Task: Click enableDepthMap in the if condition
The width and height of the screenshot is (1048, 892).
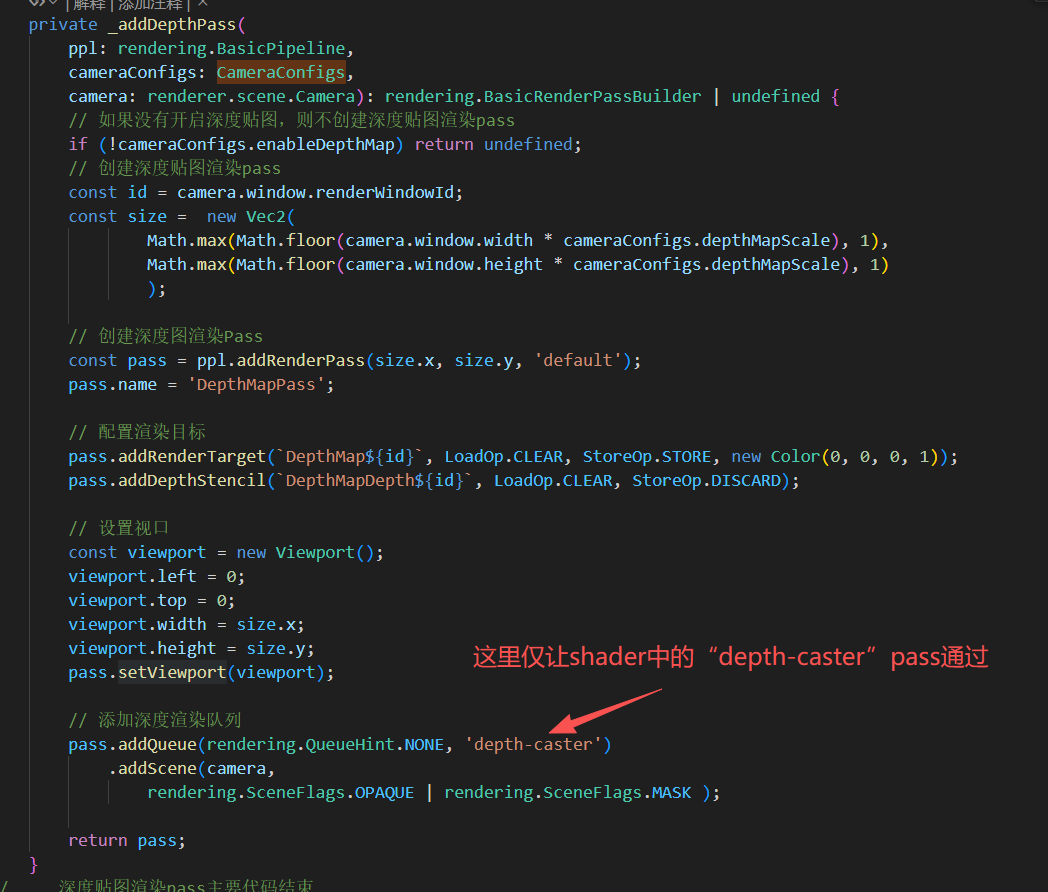Action: [325, 145]
